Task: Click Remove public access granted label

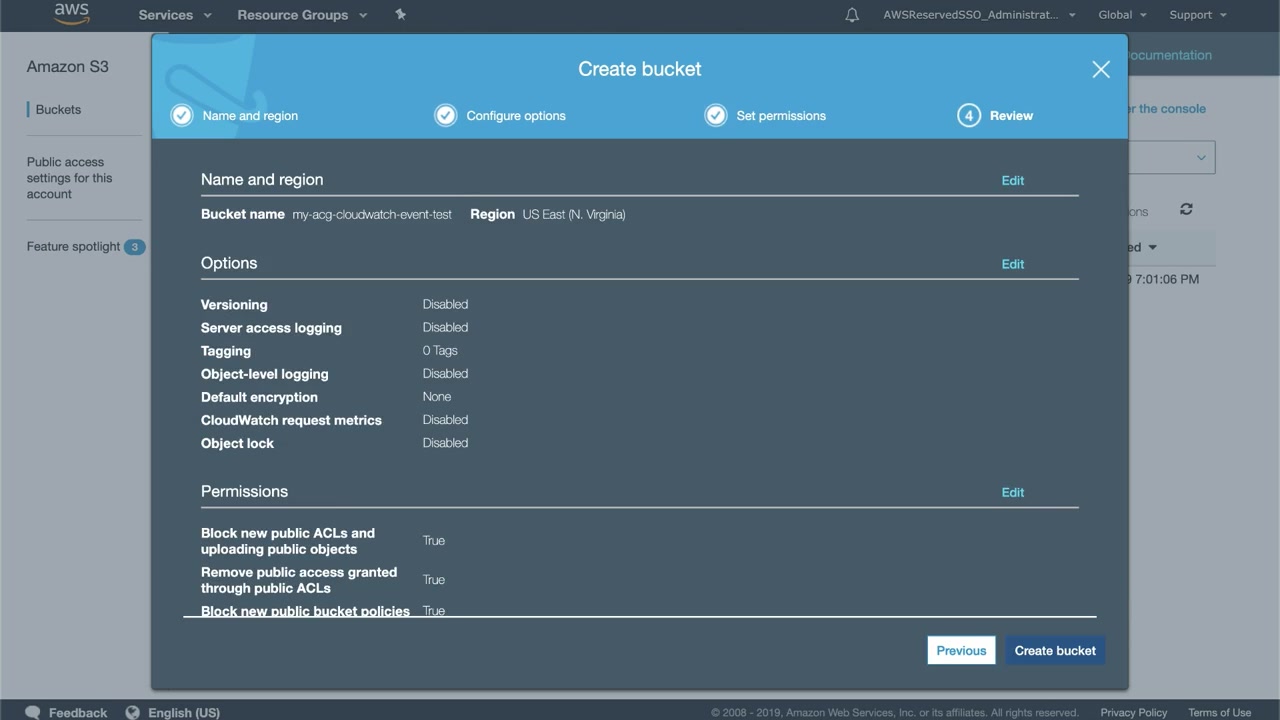Action: tap(299, 580)
